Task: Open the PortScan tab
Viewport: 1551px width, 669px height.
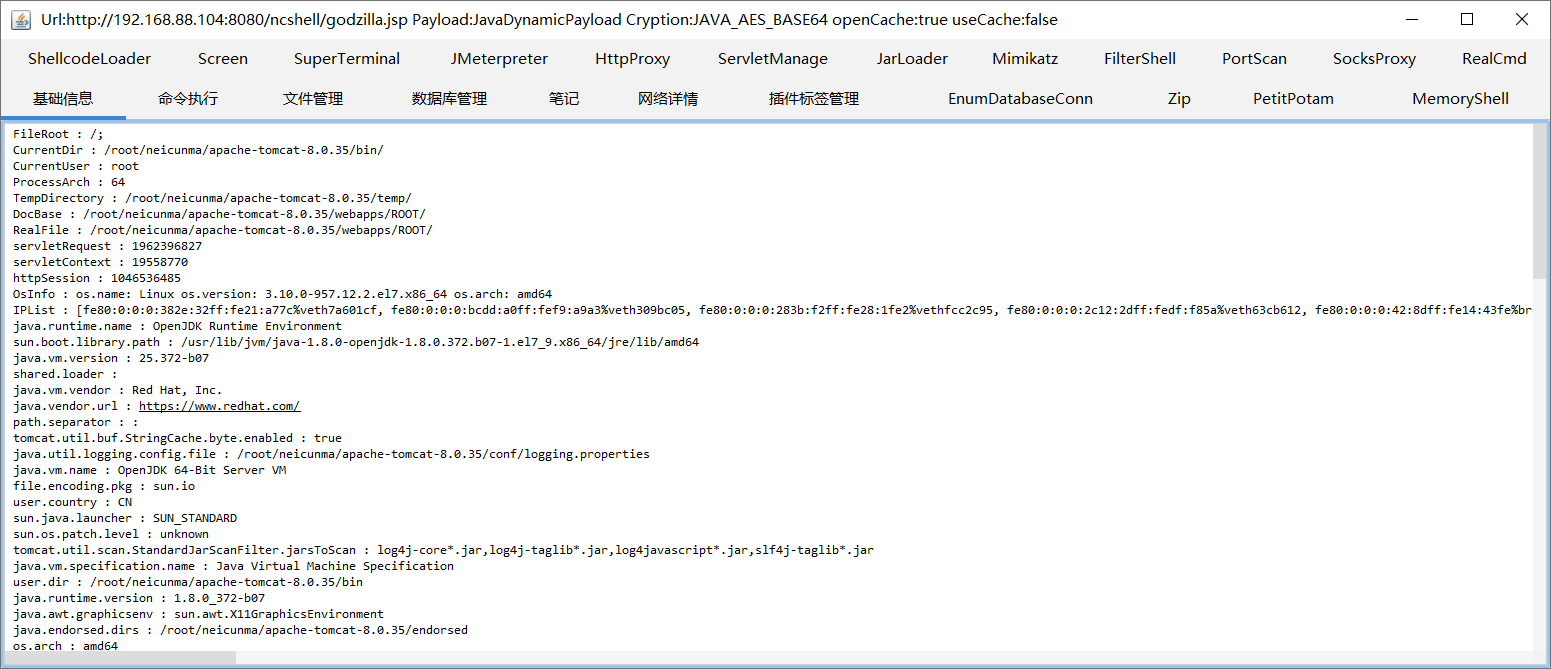Action: tap(1254, 59)
